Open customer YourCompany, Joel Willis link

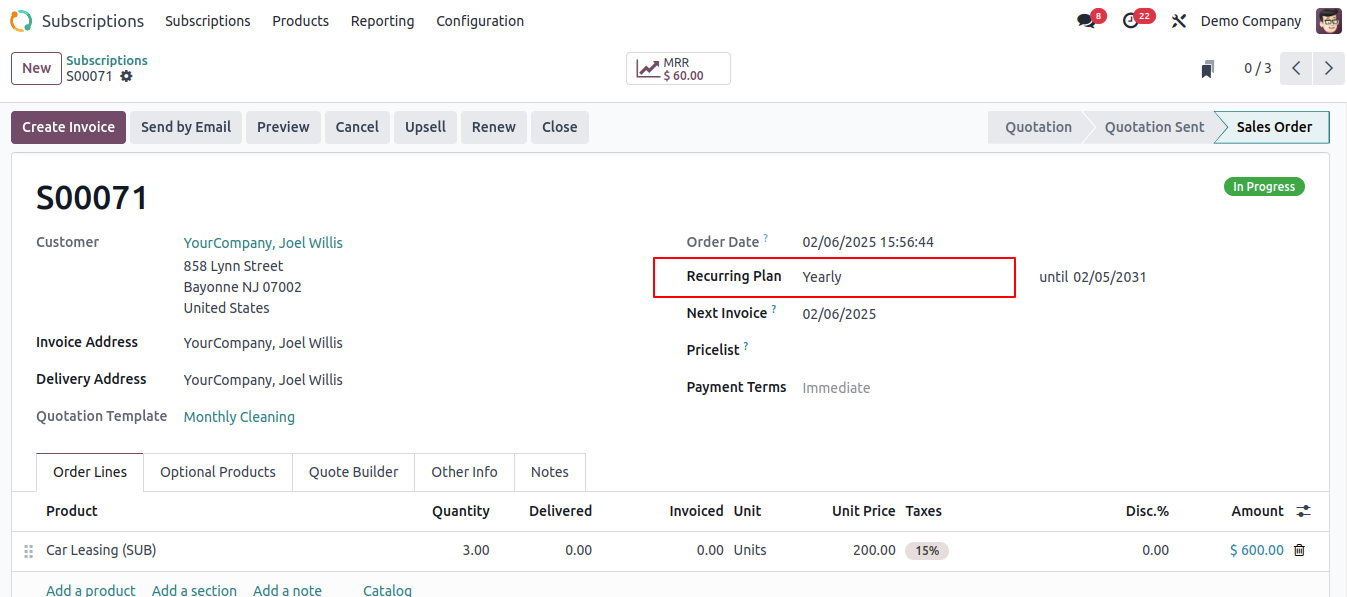pyautogui.click(x=263, y=243)
